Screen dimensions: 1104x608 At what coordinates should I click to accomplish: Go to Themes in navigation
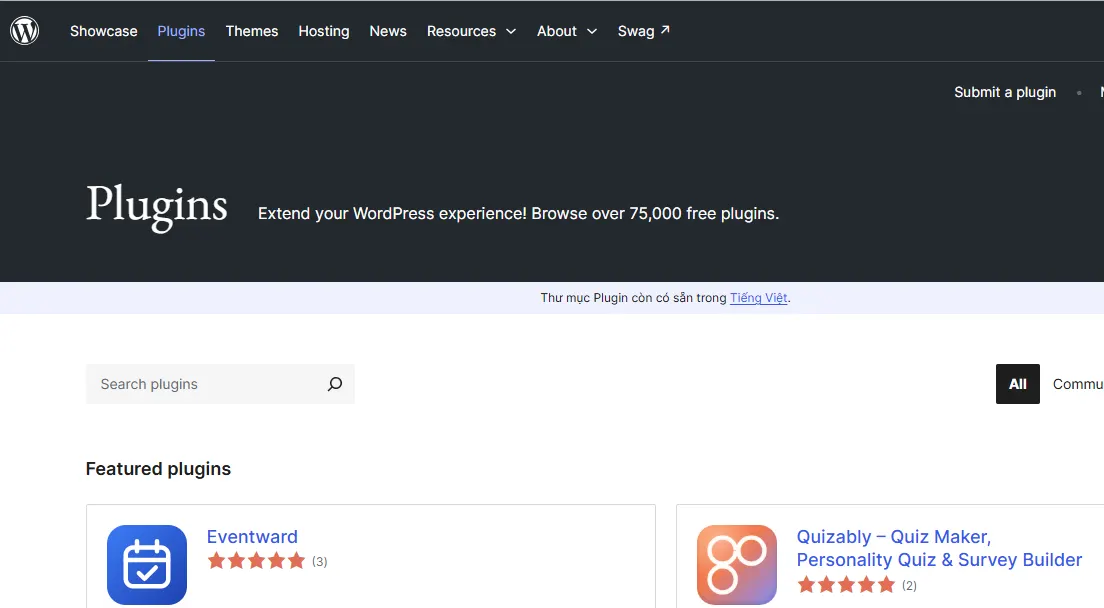tap(252, 31)
